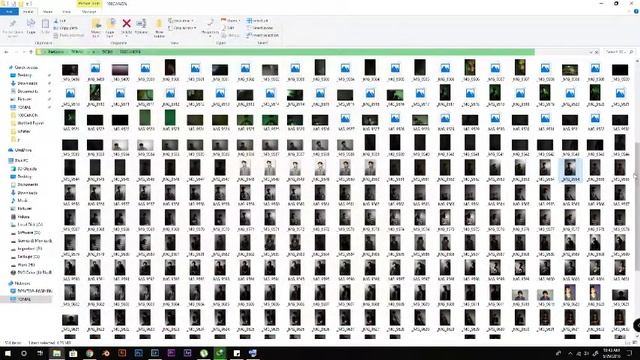Click the taskbar clock

(611, 353)
